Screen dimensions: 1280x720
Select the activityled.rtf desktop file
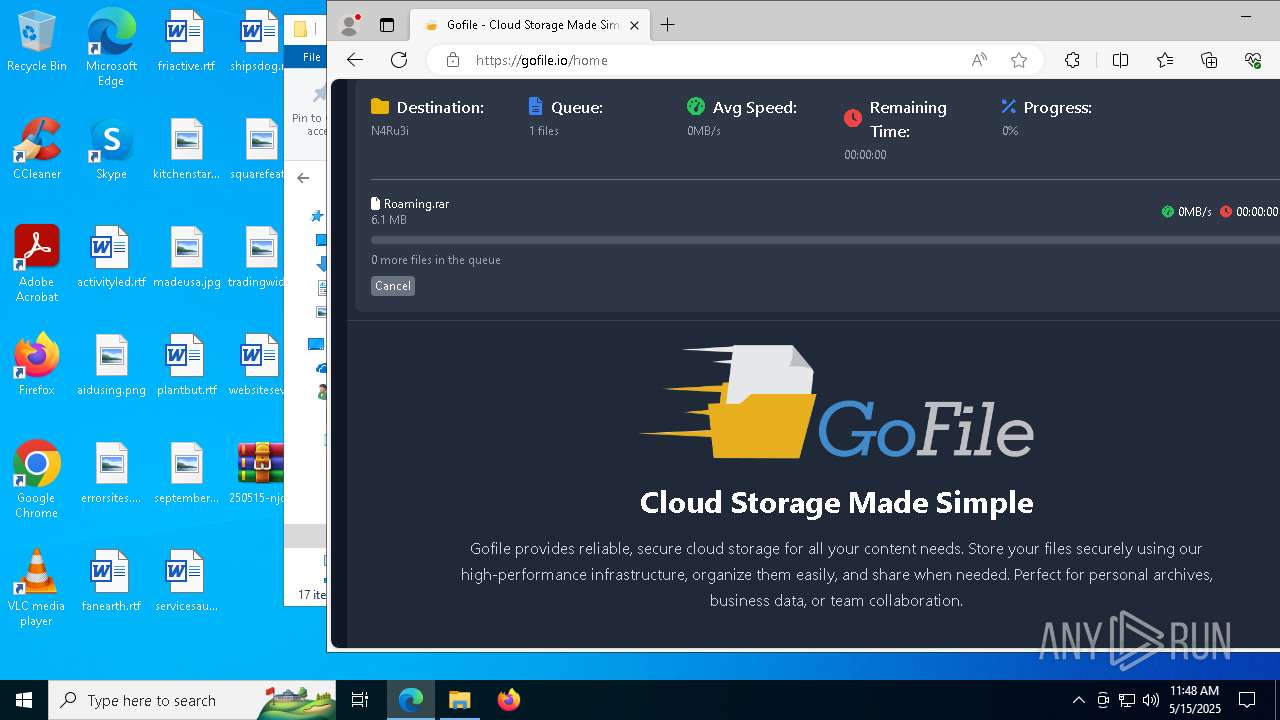[x=111, y=257]
